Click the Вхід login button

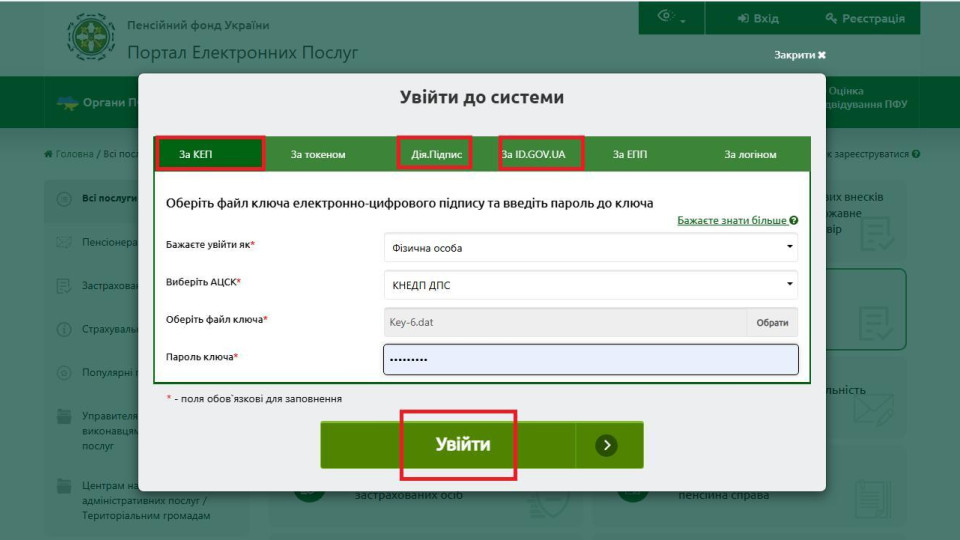click(x=758, y=18)
